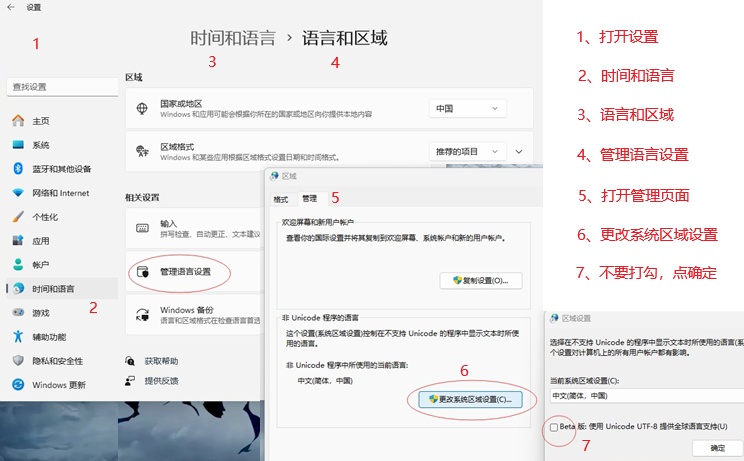Select 网络和 Internet wifi icon

[x=18, y=193]
